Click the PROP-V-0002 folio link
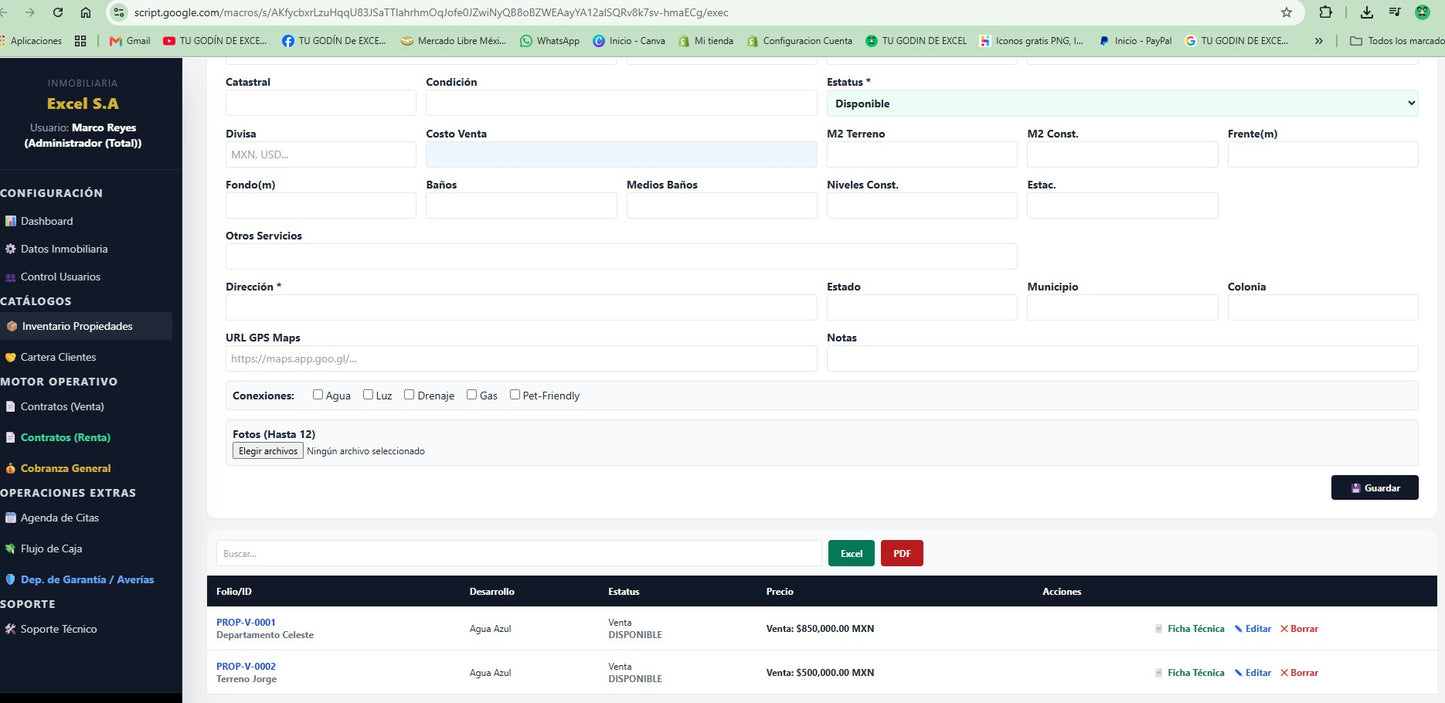This screenshot has height=703, width=1445. [246, 666]
